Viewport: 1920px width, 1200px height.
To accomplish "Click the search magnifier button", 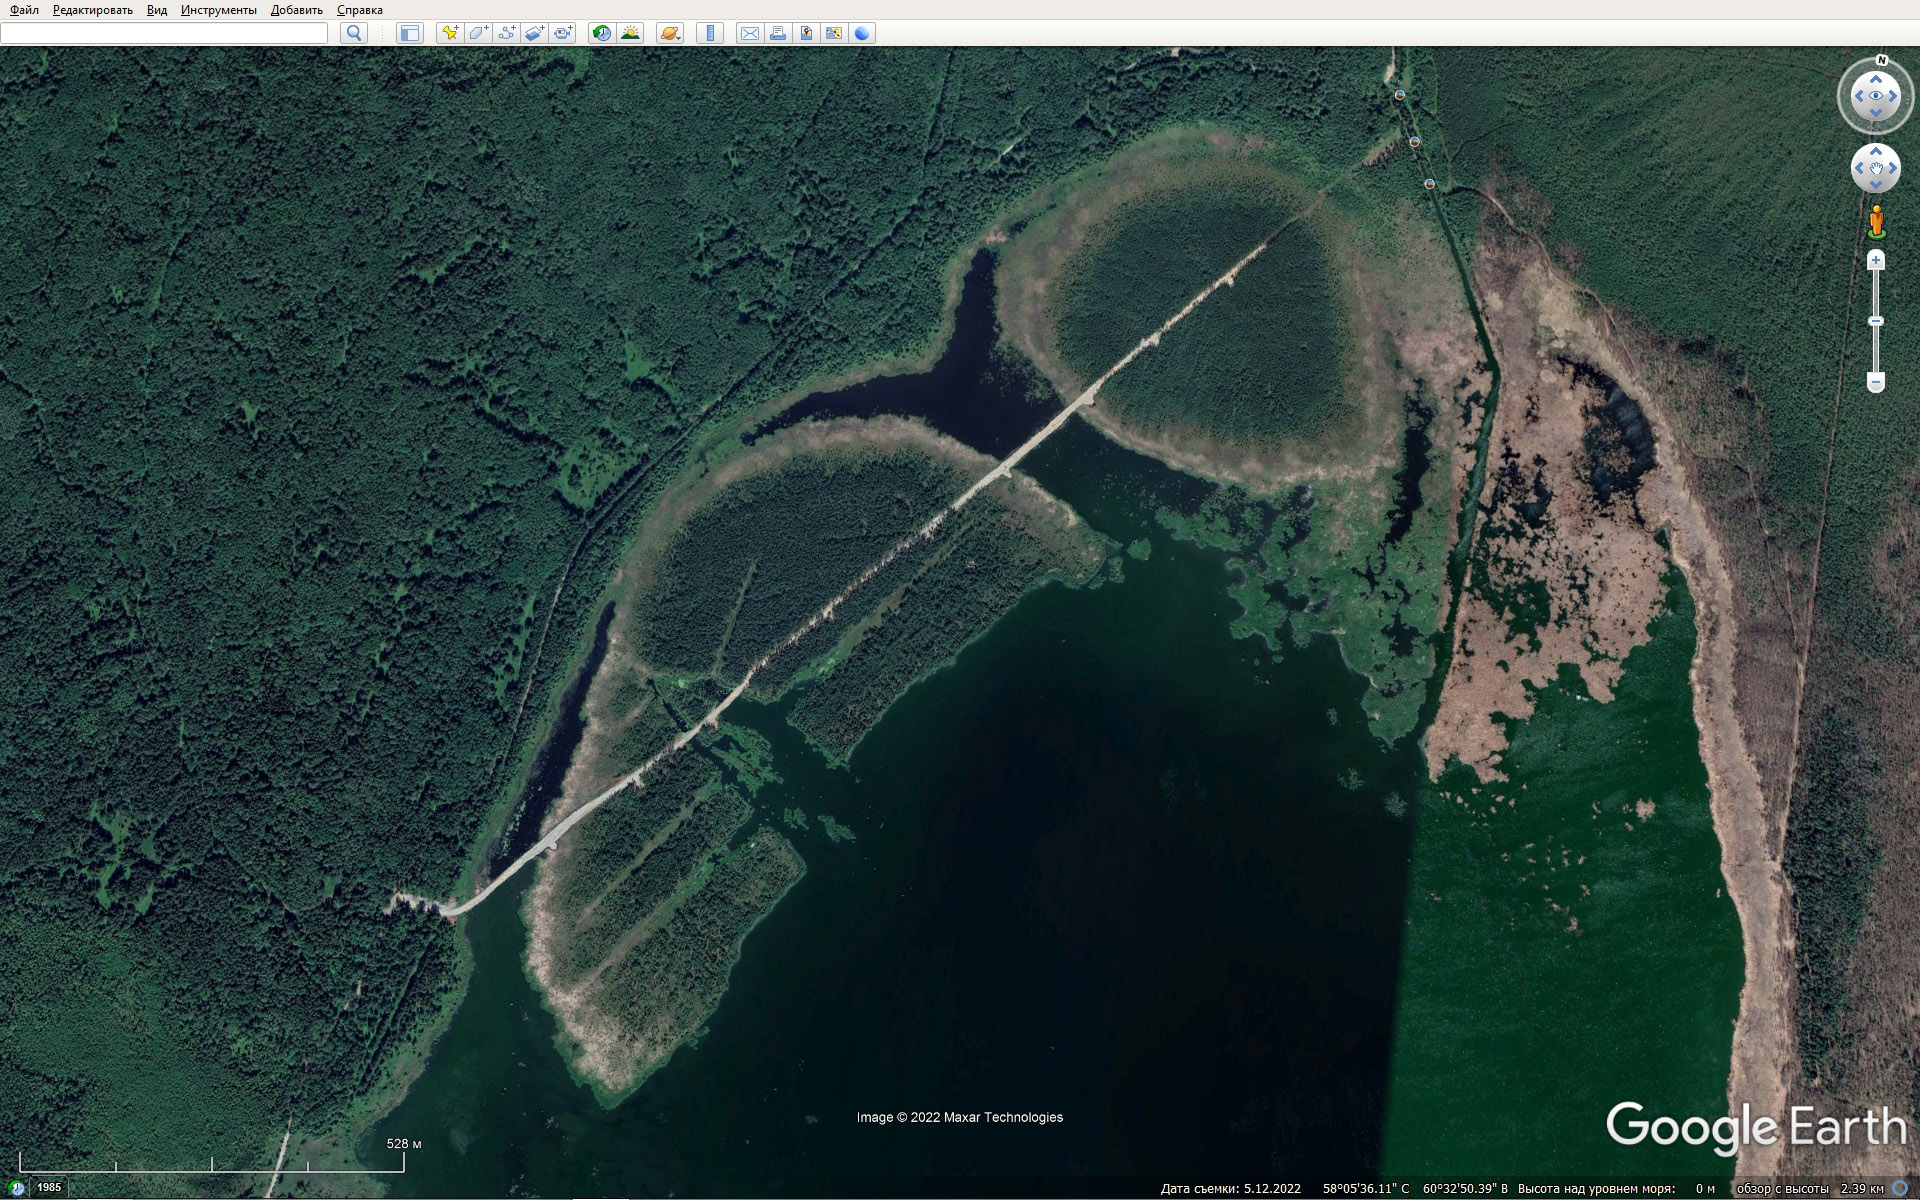I will [354, 33].
